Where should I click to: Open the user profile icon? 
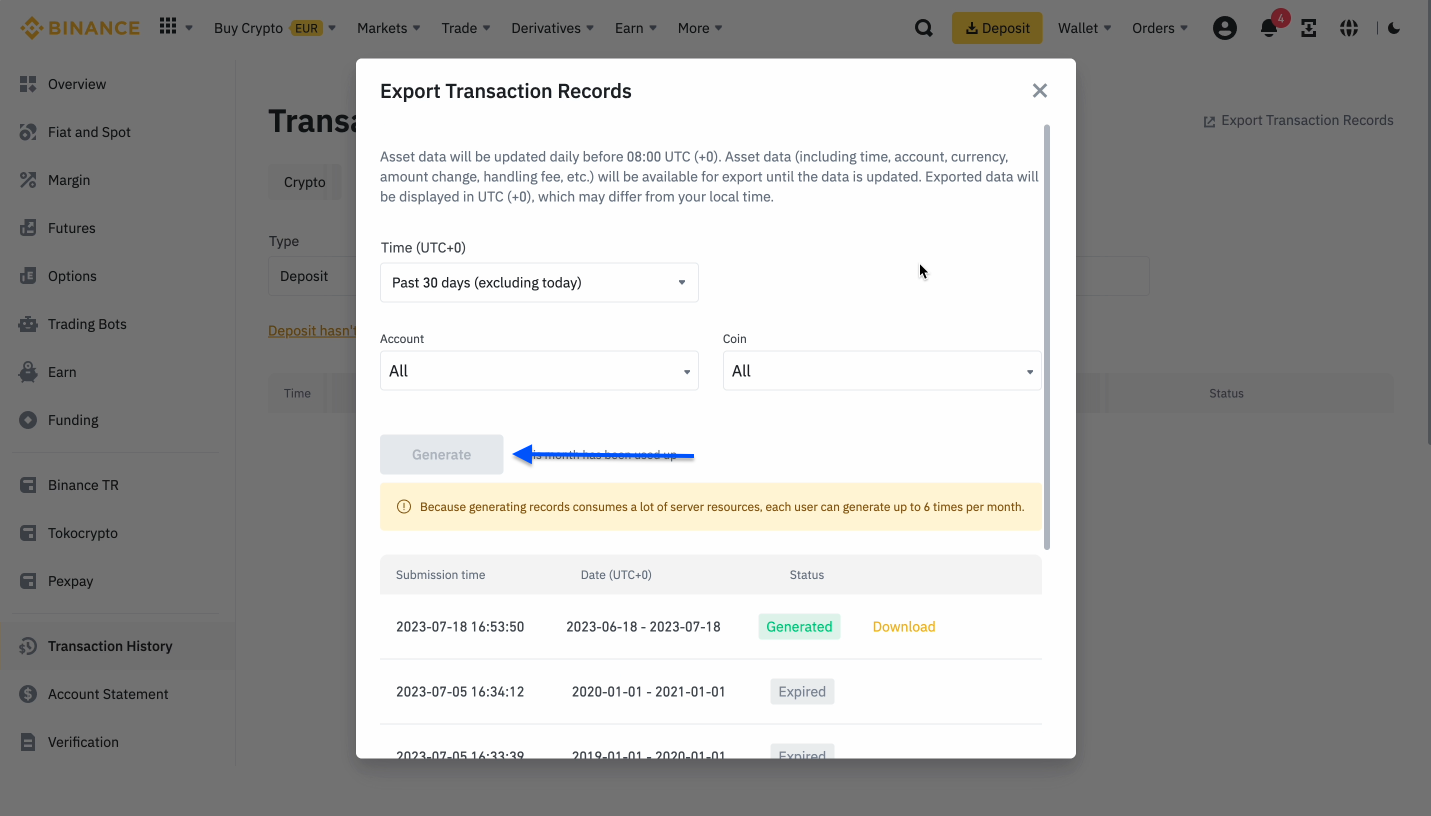(1224, 28)
